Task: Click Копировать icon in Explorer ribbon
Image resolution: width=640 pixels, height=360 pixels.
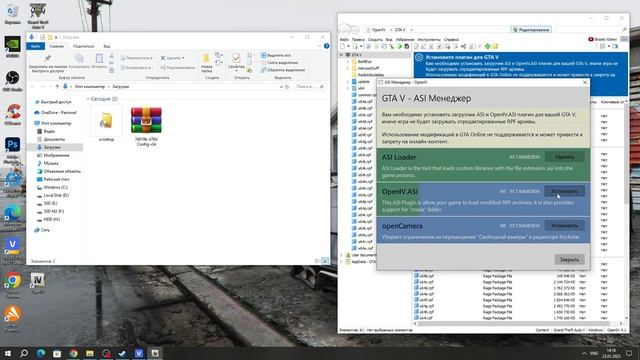Action: click(79, 58)
